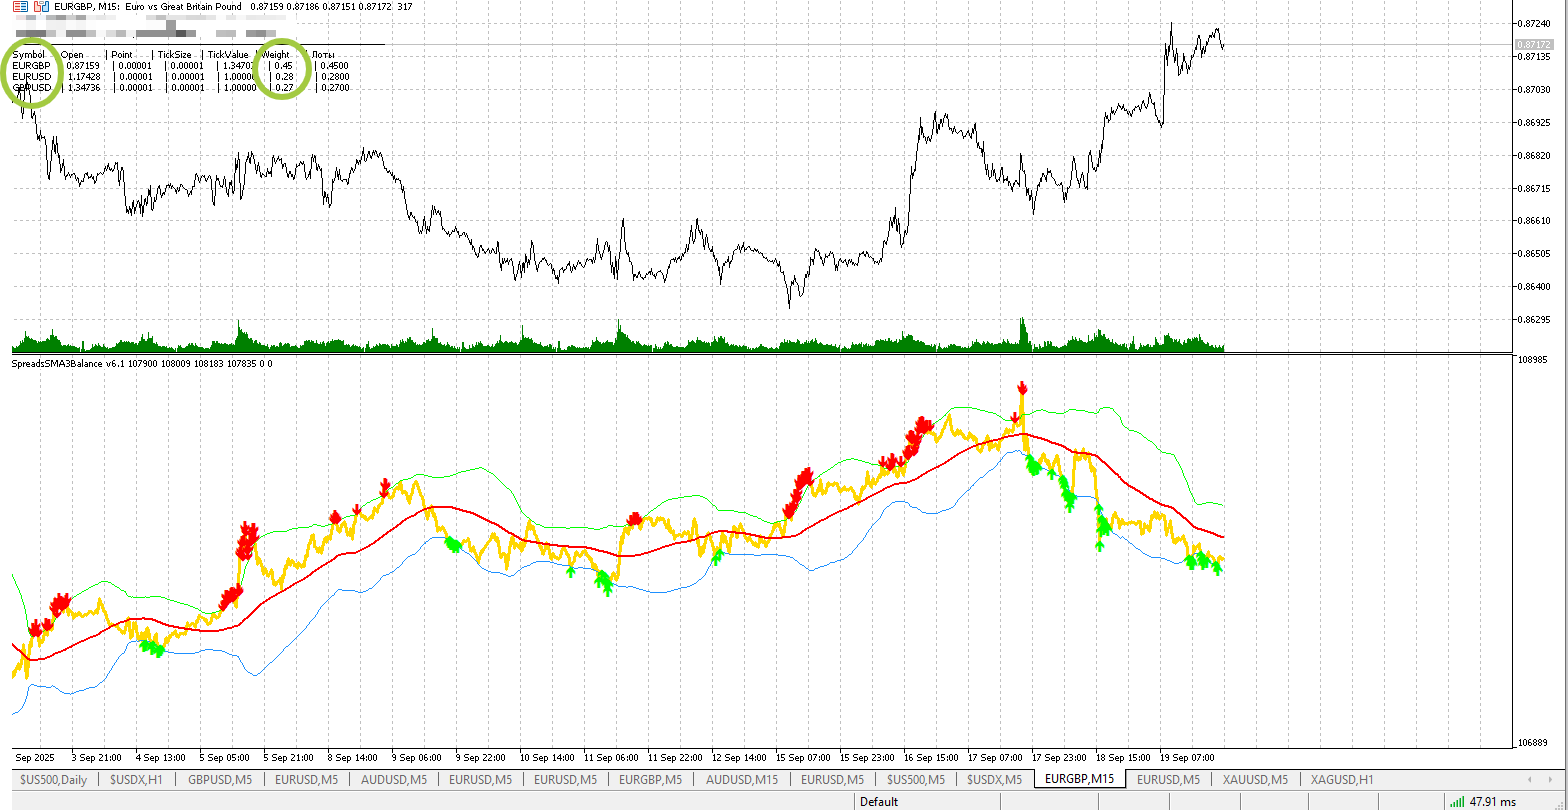The width and height of the screenshot is (1568, 810).
Task: Click the Default profile in status bar
Action: (879, 801)
